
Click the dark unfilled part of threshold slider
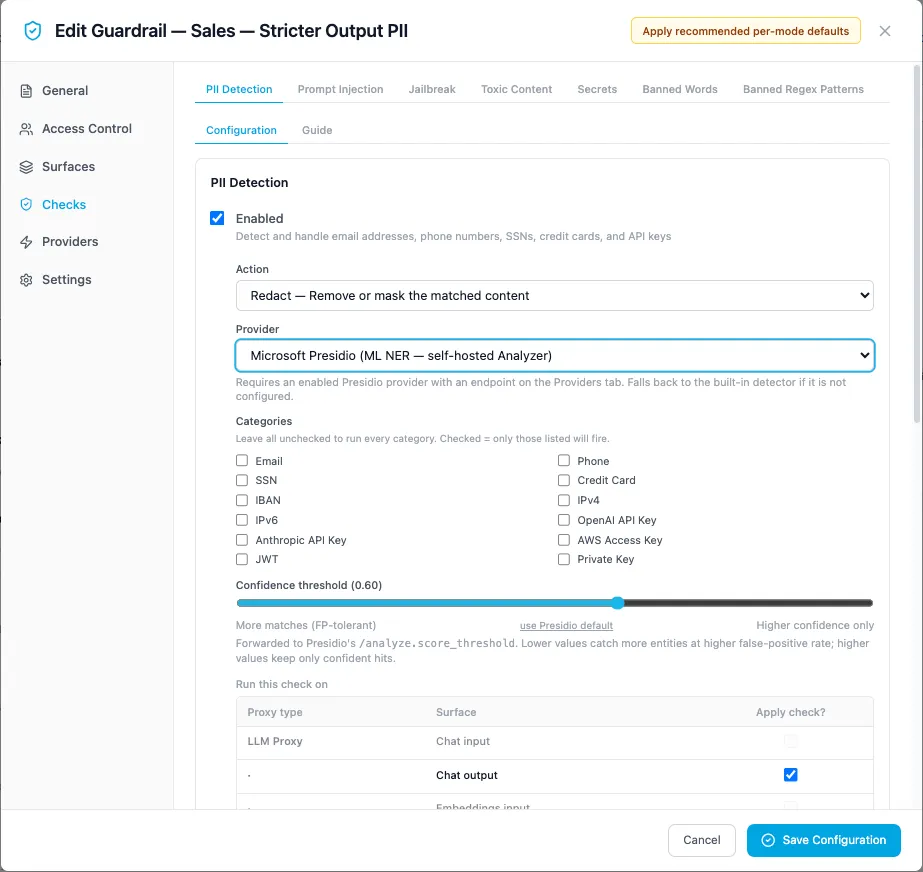coord(748,602)
